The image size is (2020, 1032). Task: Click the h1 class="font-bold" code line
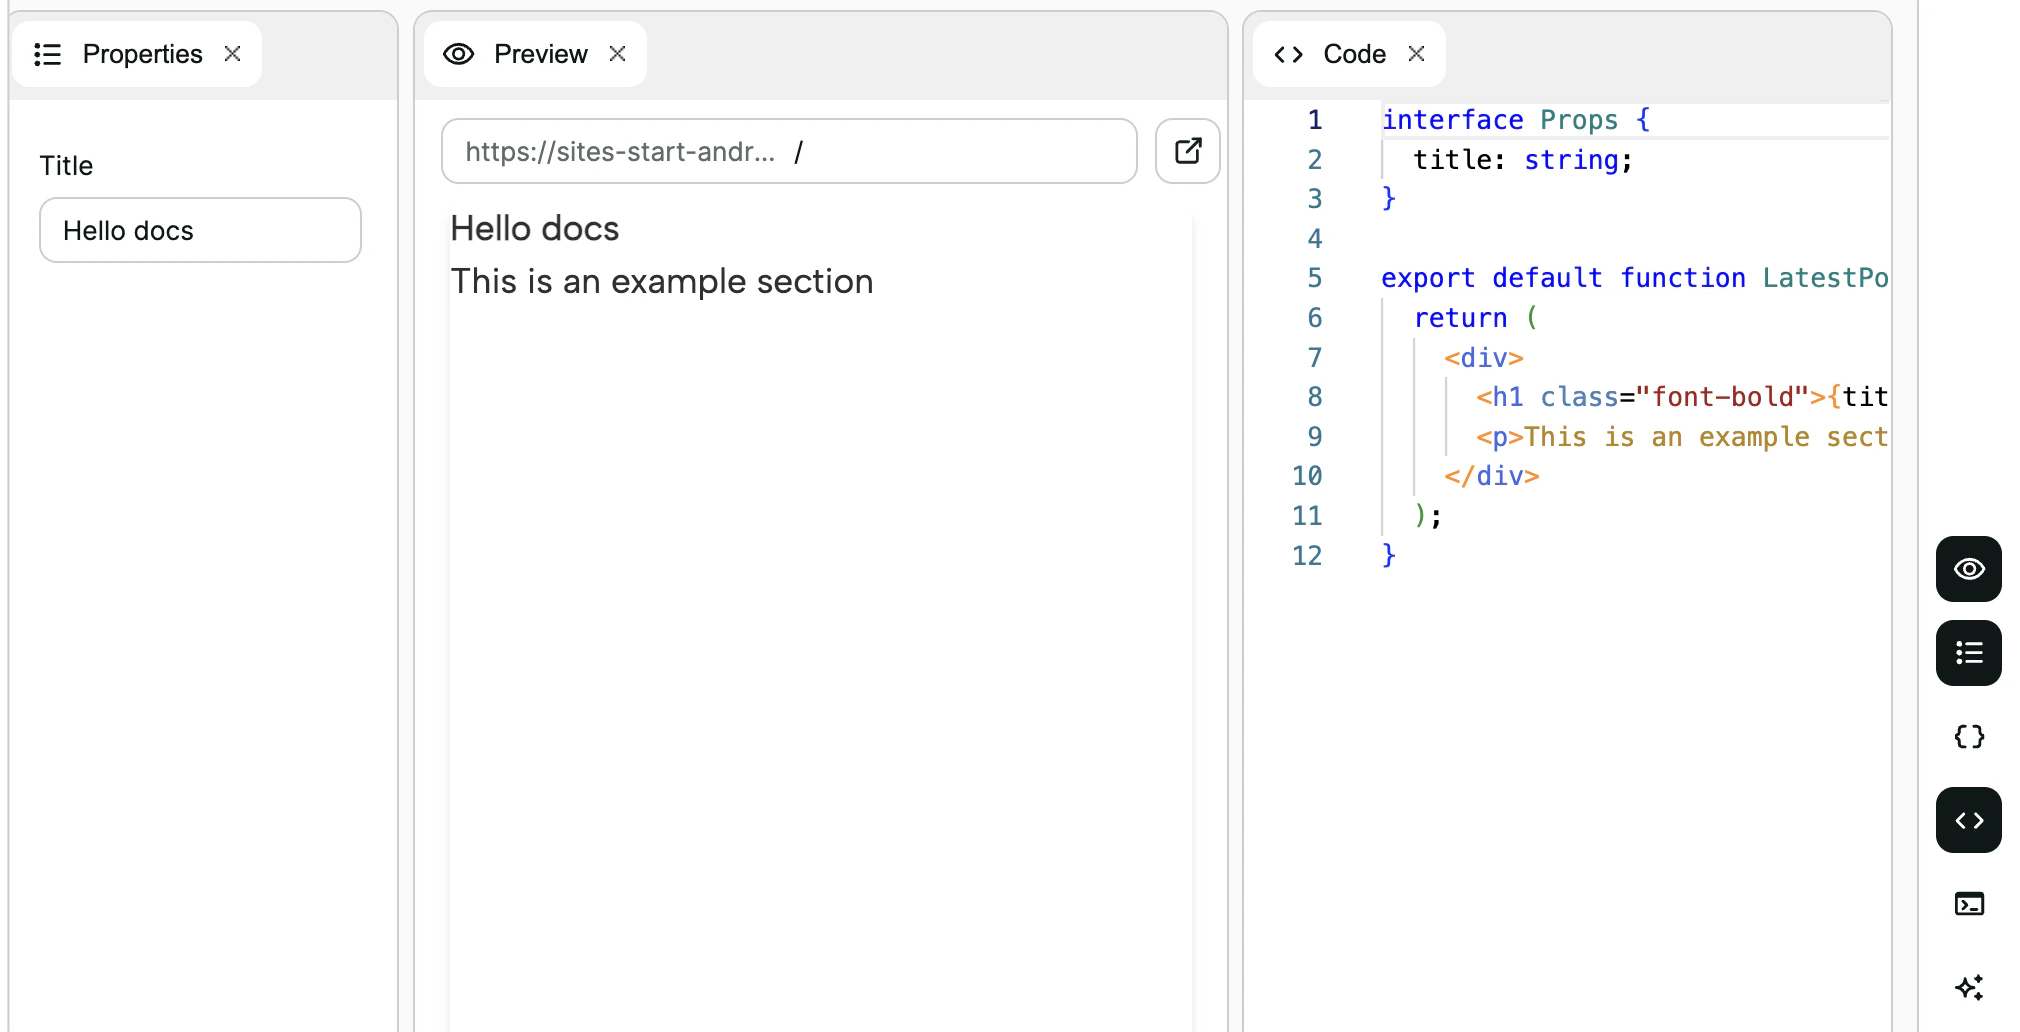[1682, 397]
